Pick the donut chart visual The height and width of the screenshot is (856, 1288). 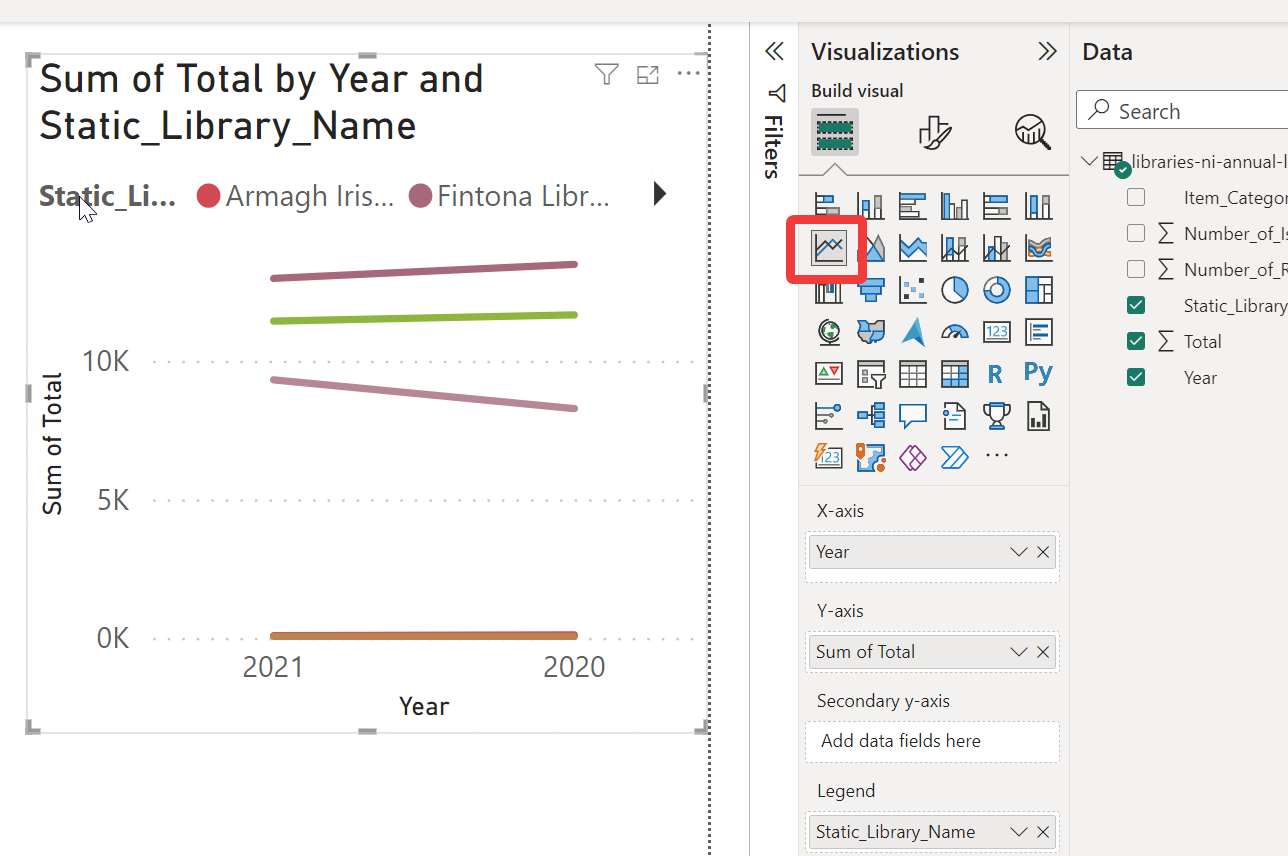tap(997, 290)
